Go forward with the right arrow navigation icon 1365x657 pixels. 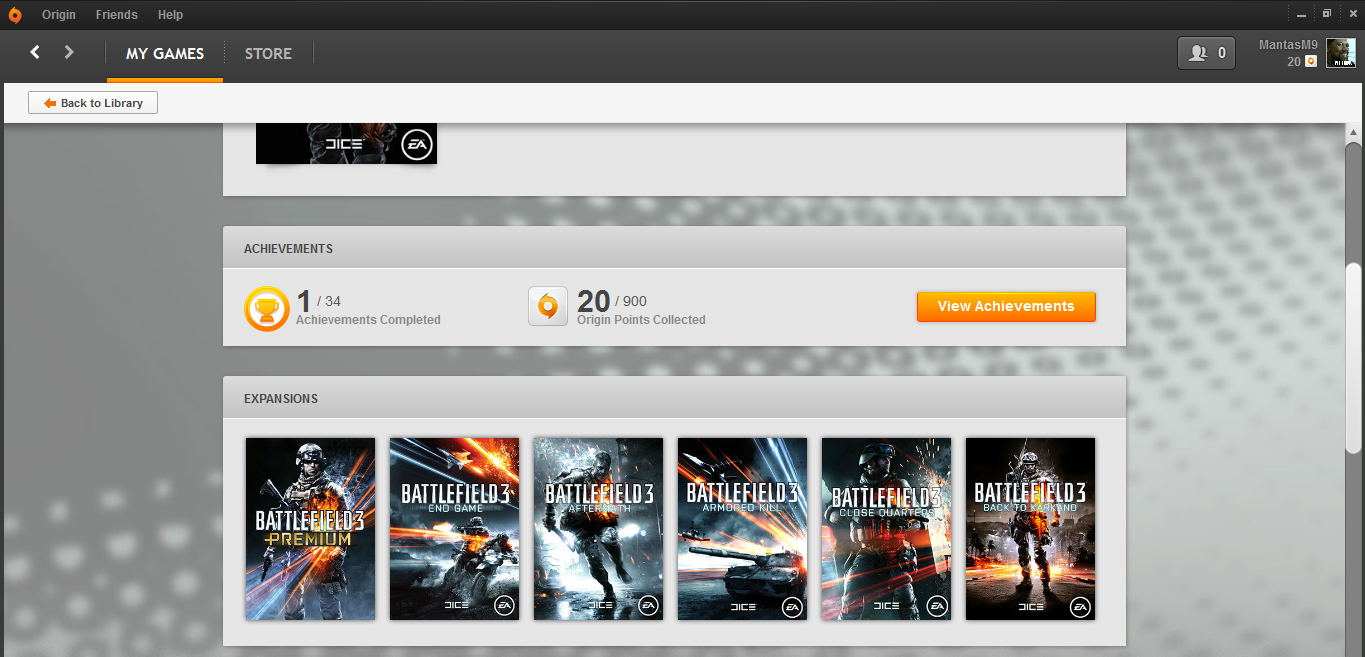(x=69, y=52)
